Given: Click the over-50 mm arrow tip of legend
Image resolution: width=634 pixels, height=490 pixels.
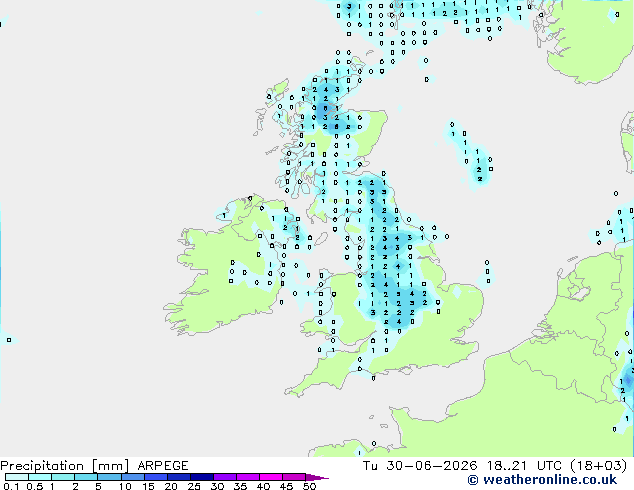Looking at the screenshot, I should 317,477.
